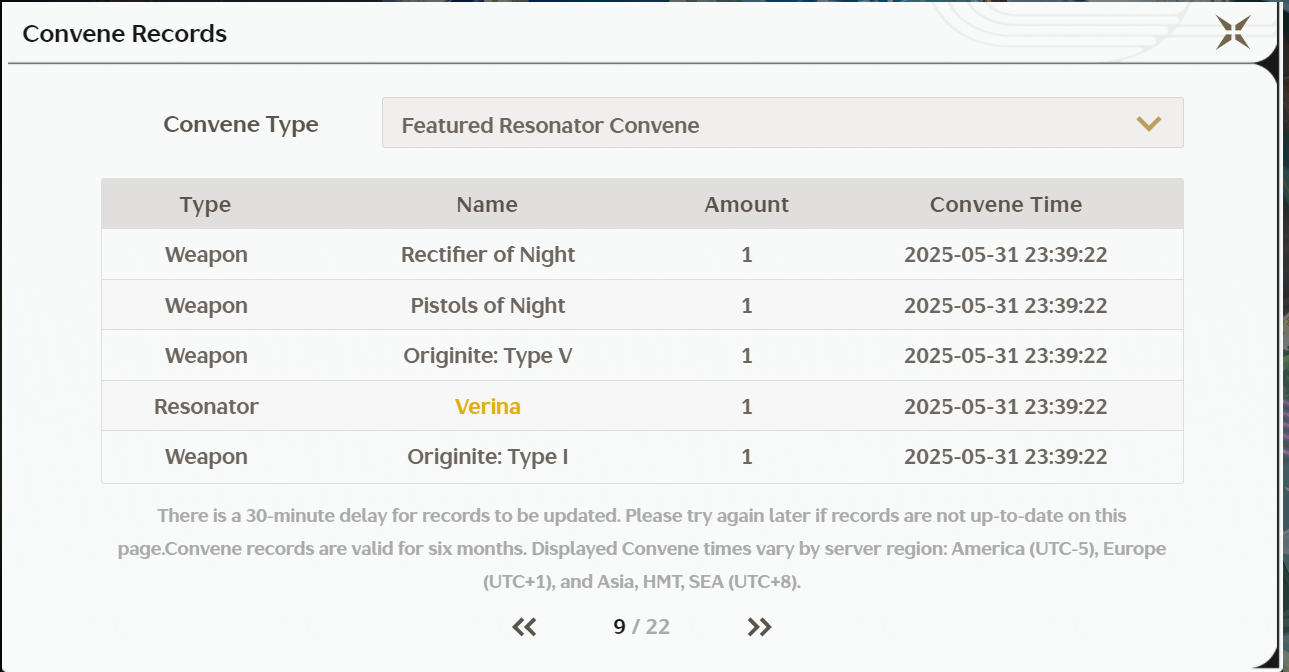Select the Originite: Type I entry

(x=488, y=457)
